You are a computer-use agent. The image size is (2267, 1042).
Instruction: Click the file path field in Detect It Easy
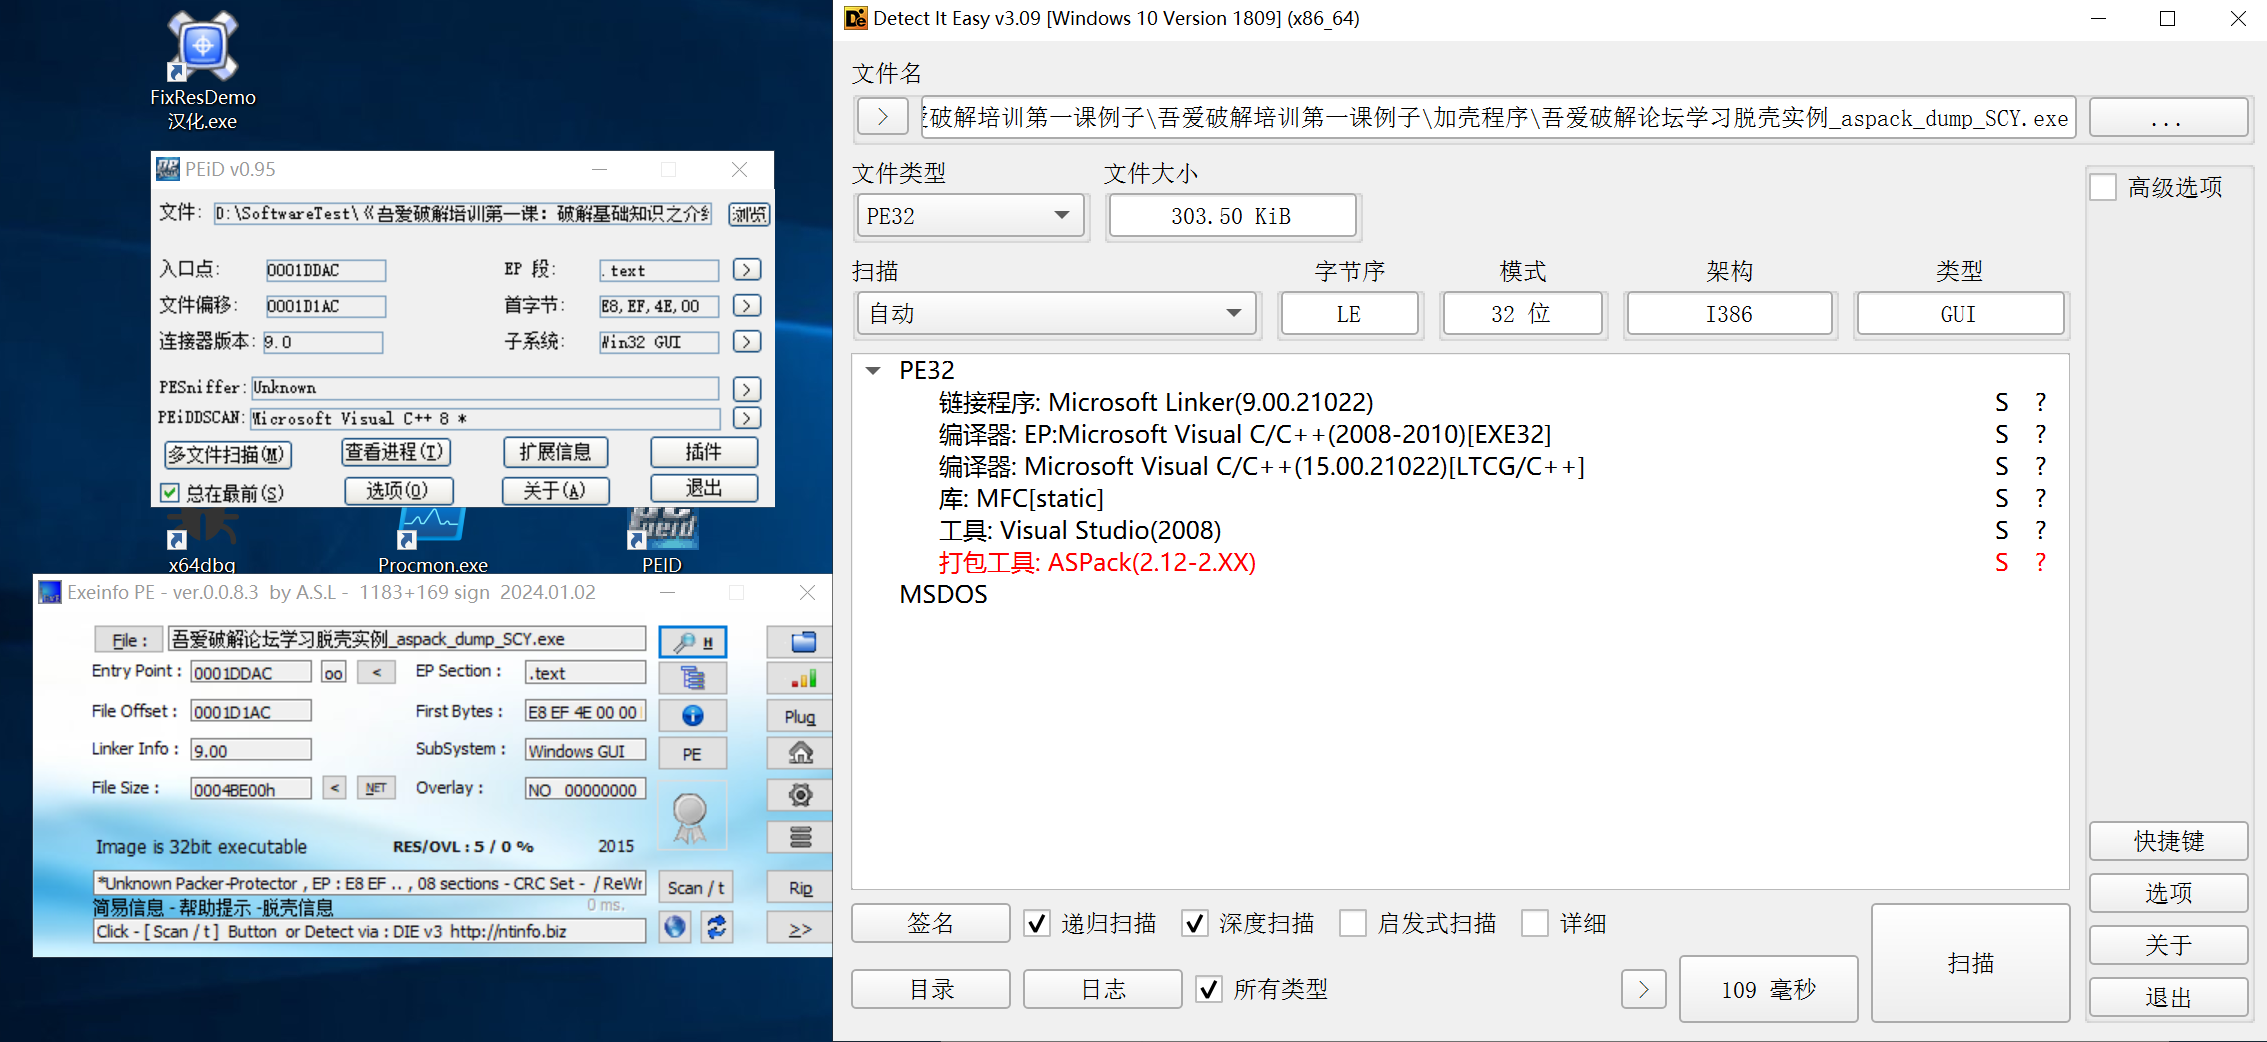click(x=1497, y=118)
